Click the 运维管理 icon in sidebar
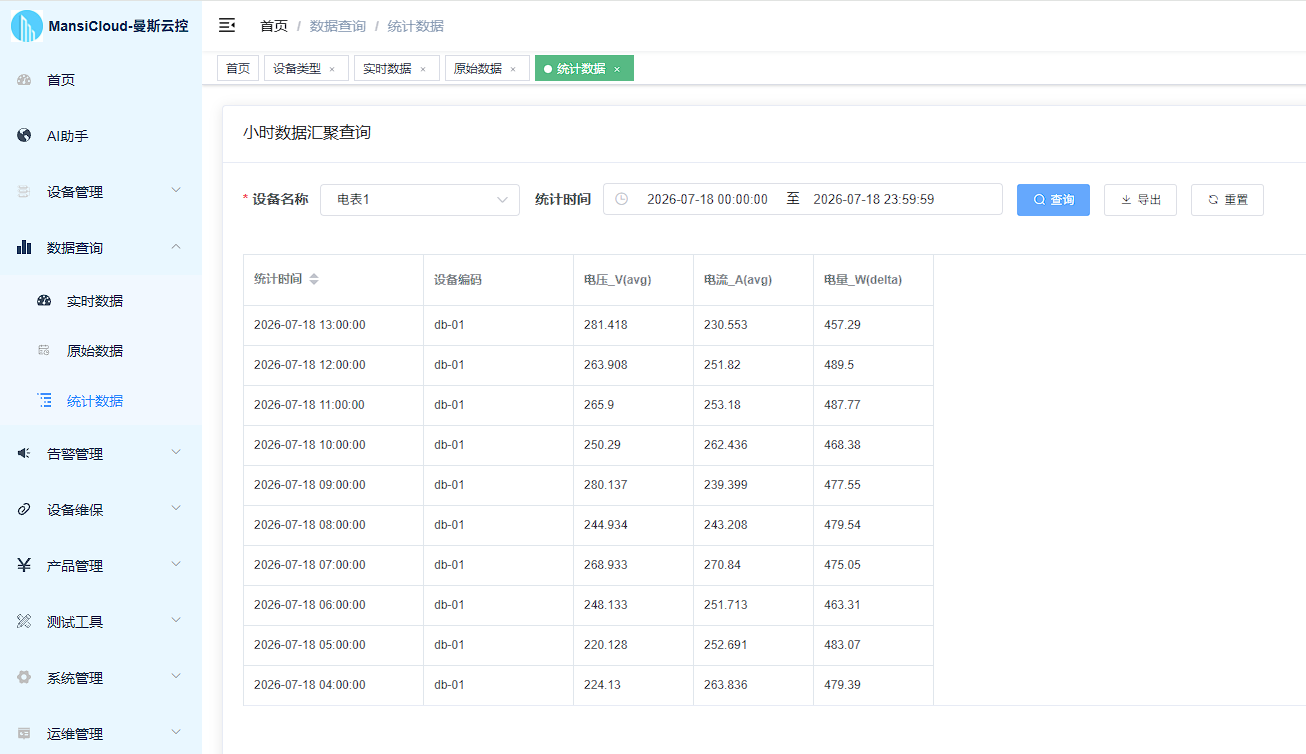Screen dimensions: 1306x754 tap(24, 733)
